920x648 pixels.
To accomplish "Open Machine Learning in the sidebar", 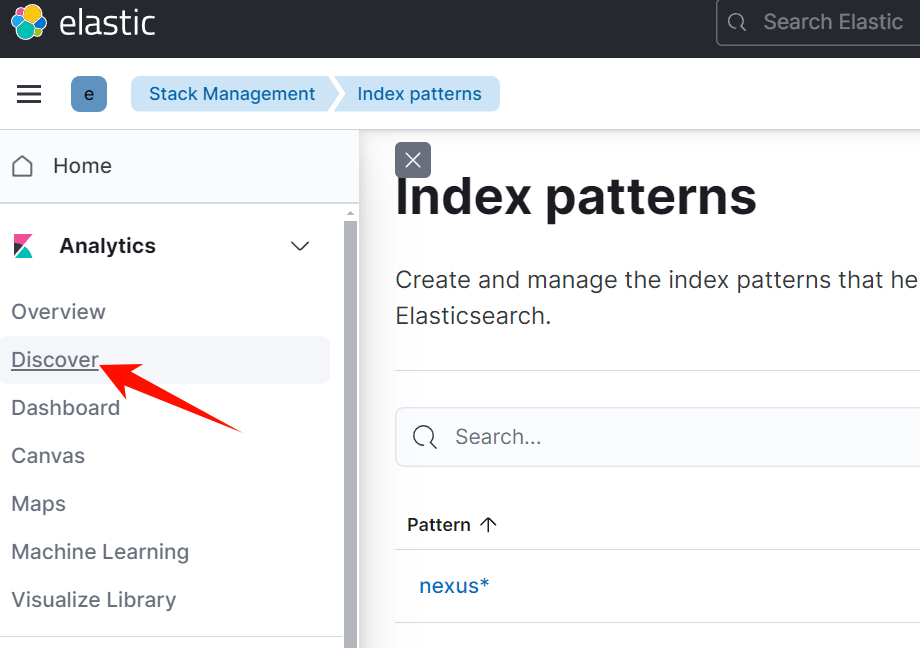I will [100, 552].
